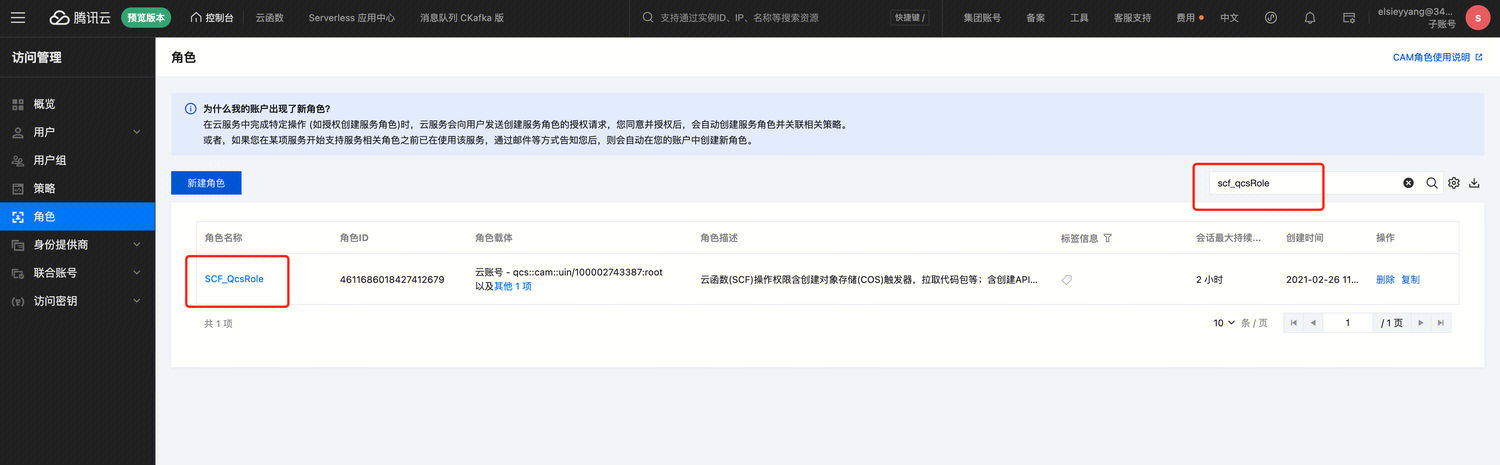The height and width of the screenshot is (465, 1500).
Task: Open the 工具 menu
Action: point(1079,18)
